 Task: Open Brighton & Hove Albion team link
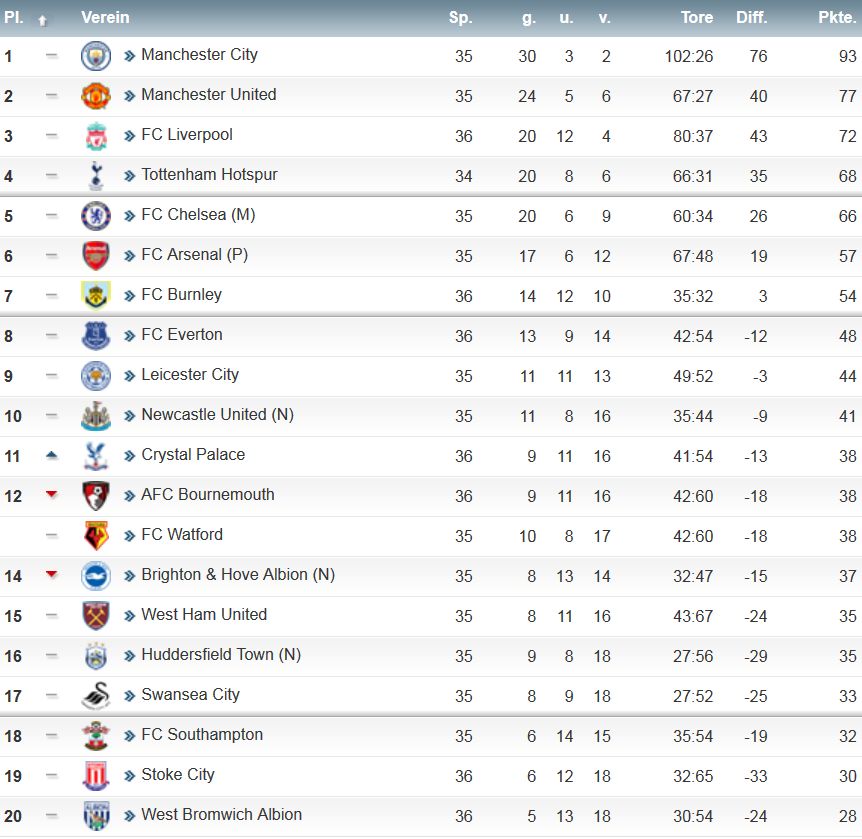click(x=238, y=575)
